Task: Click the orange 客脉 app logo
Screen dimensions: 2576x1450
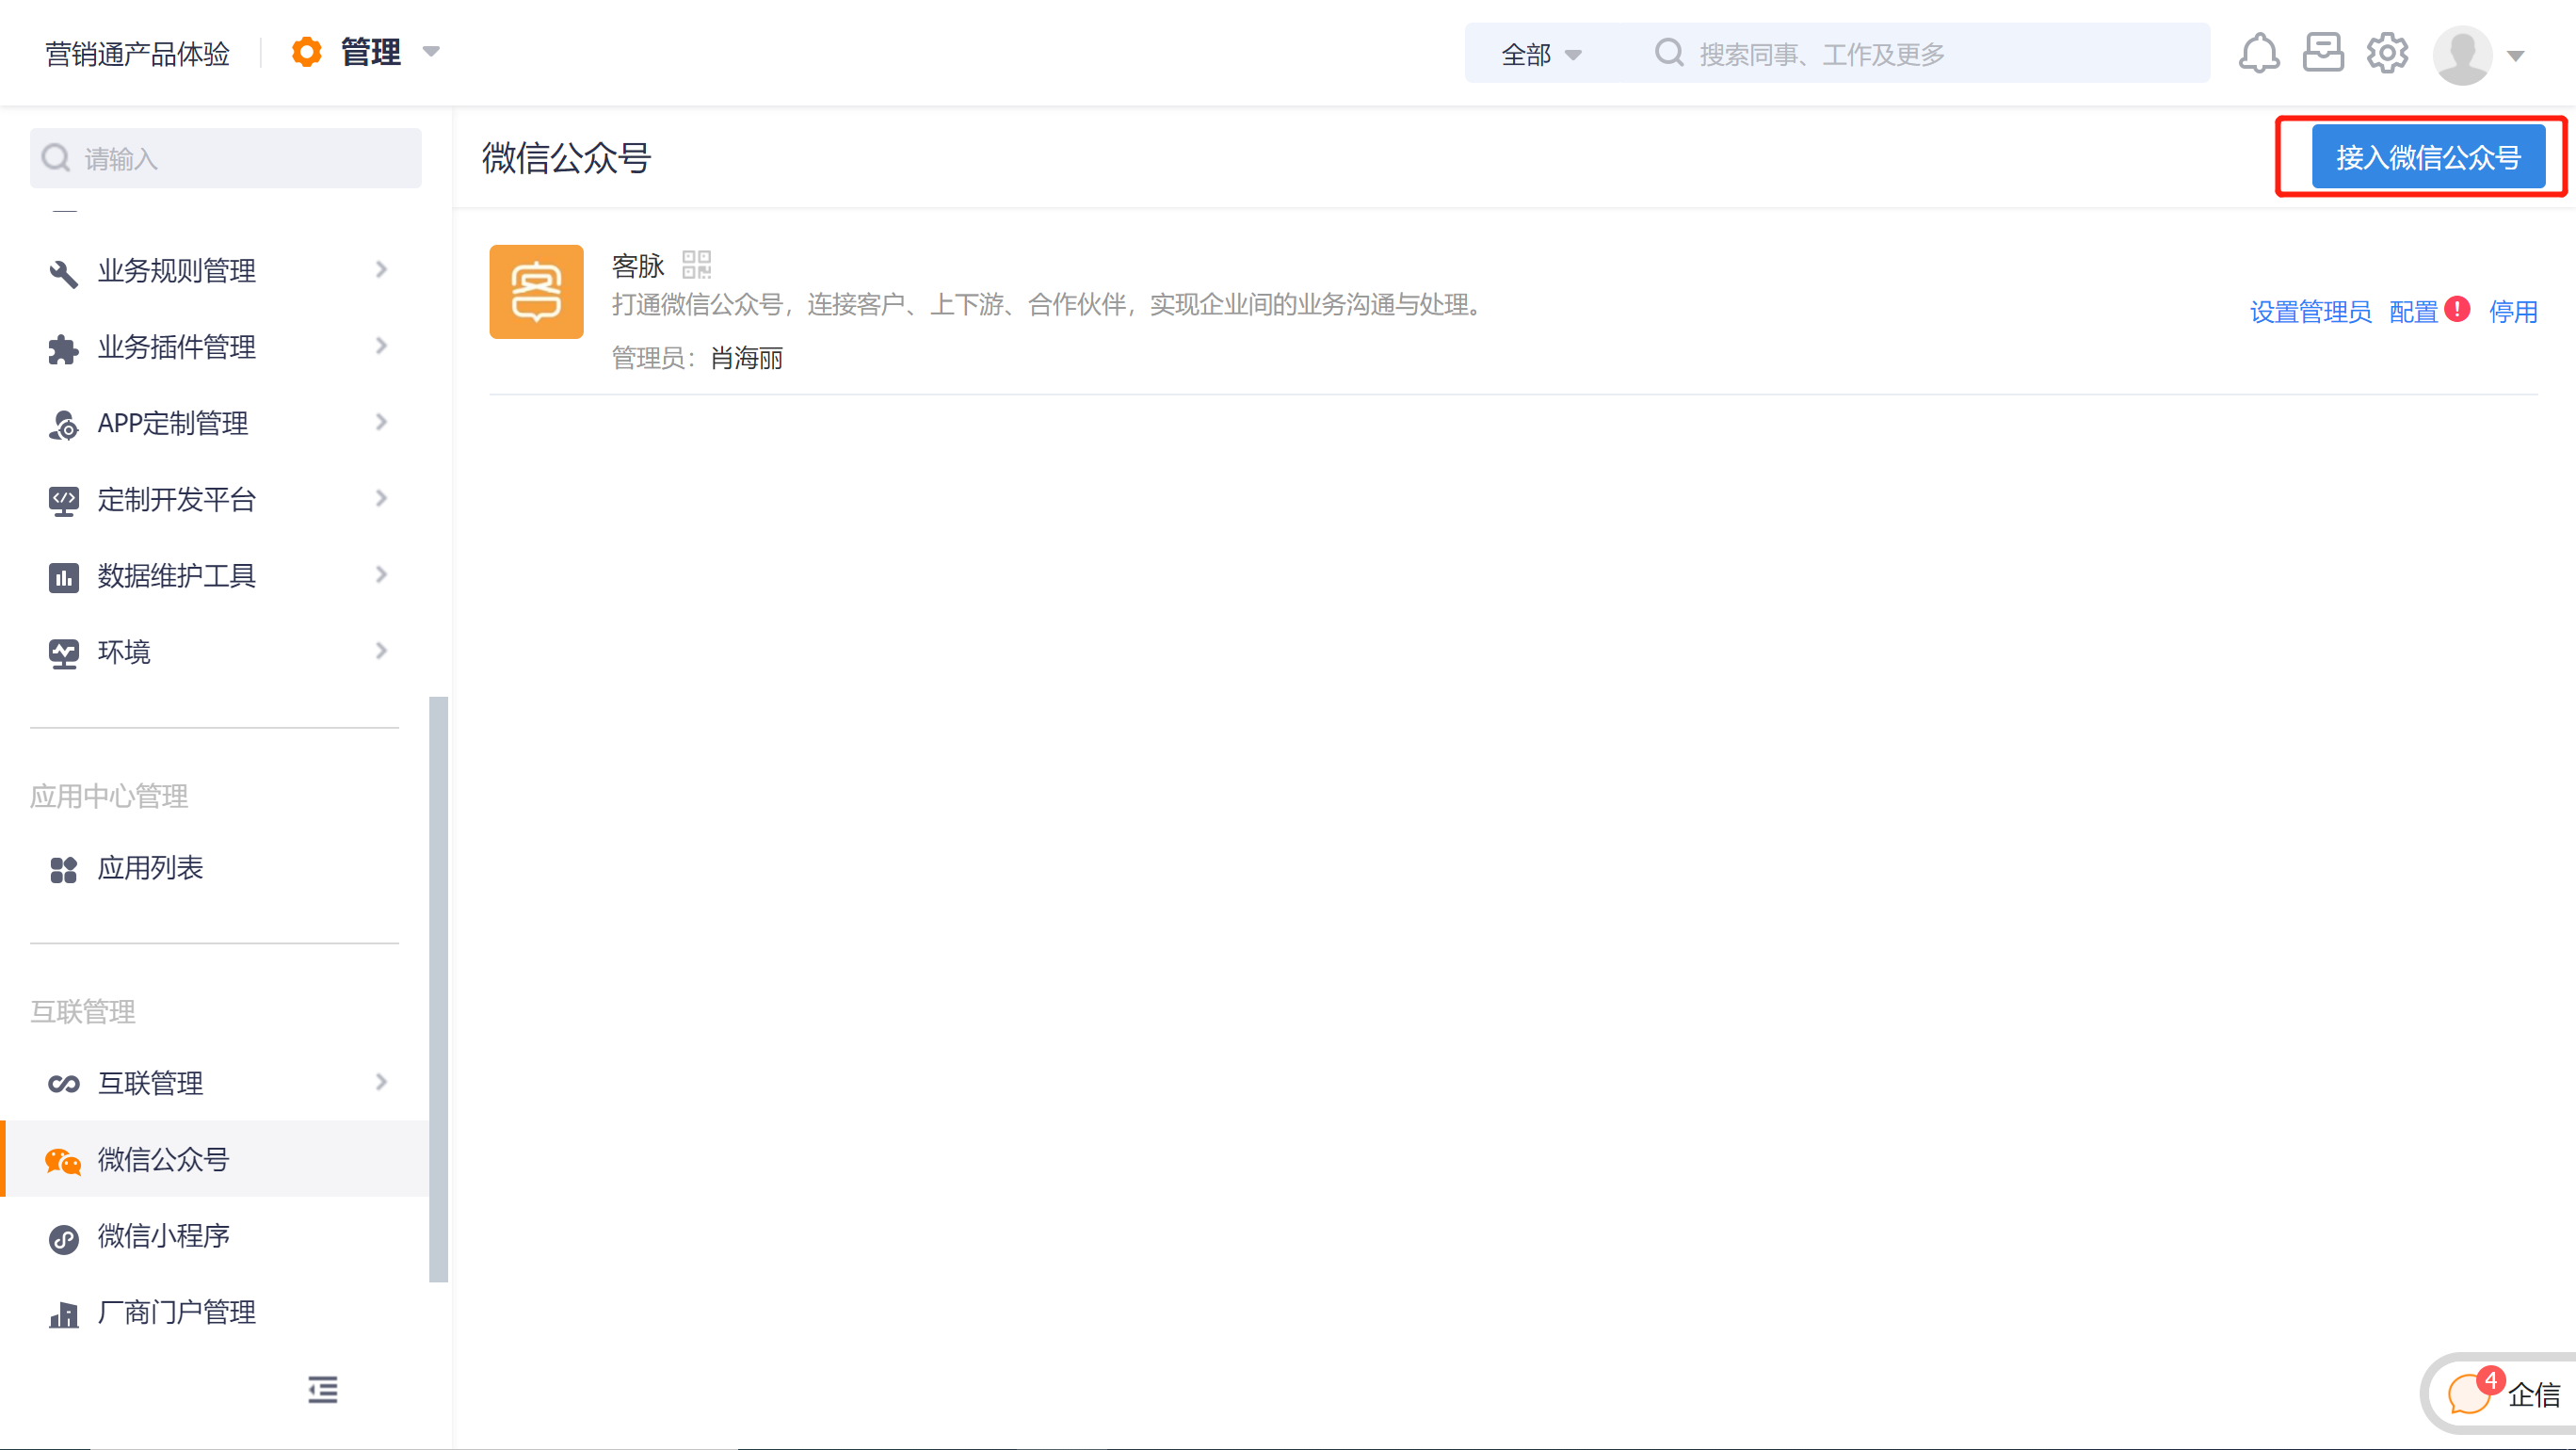Action: pos(536,292)
